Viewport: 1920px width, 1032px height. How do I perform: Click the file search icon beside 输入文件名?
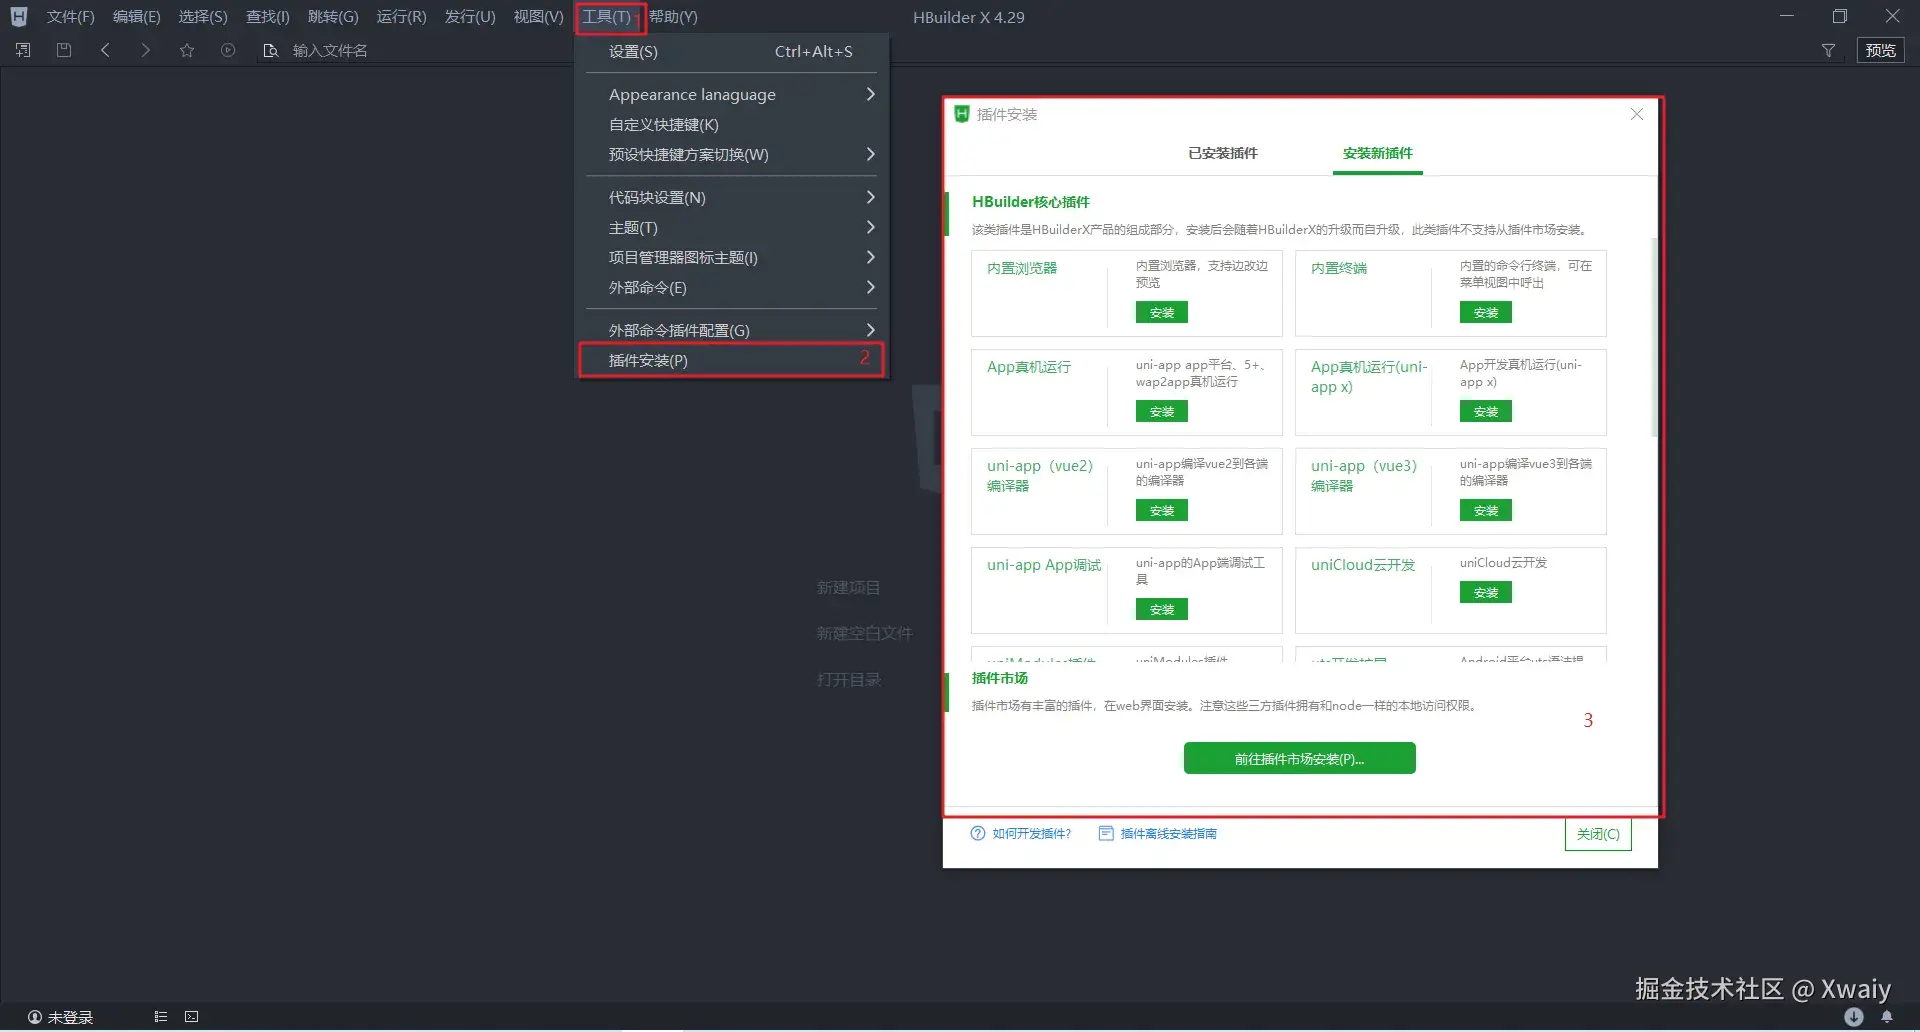(x=270, y=50)
